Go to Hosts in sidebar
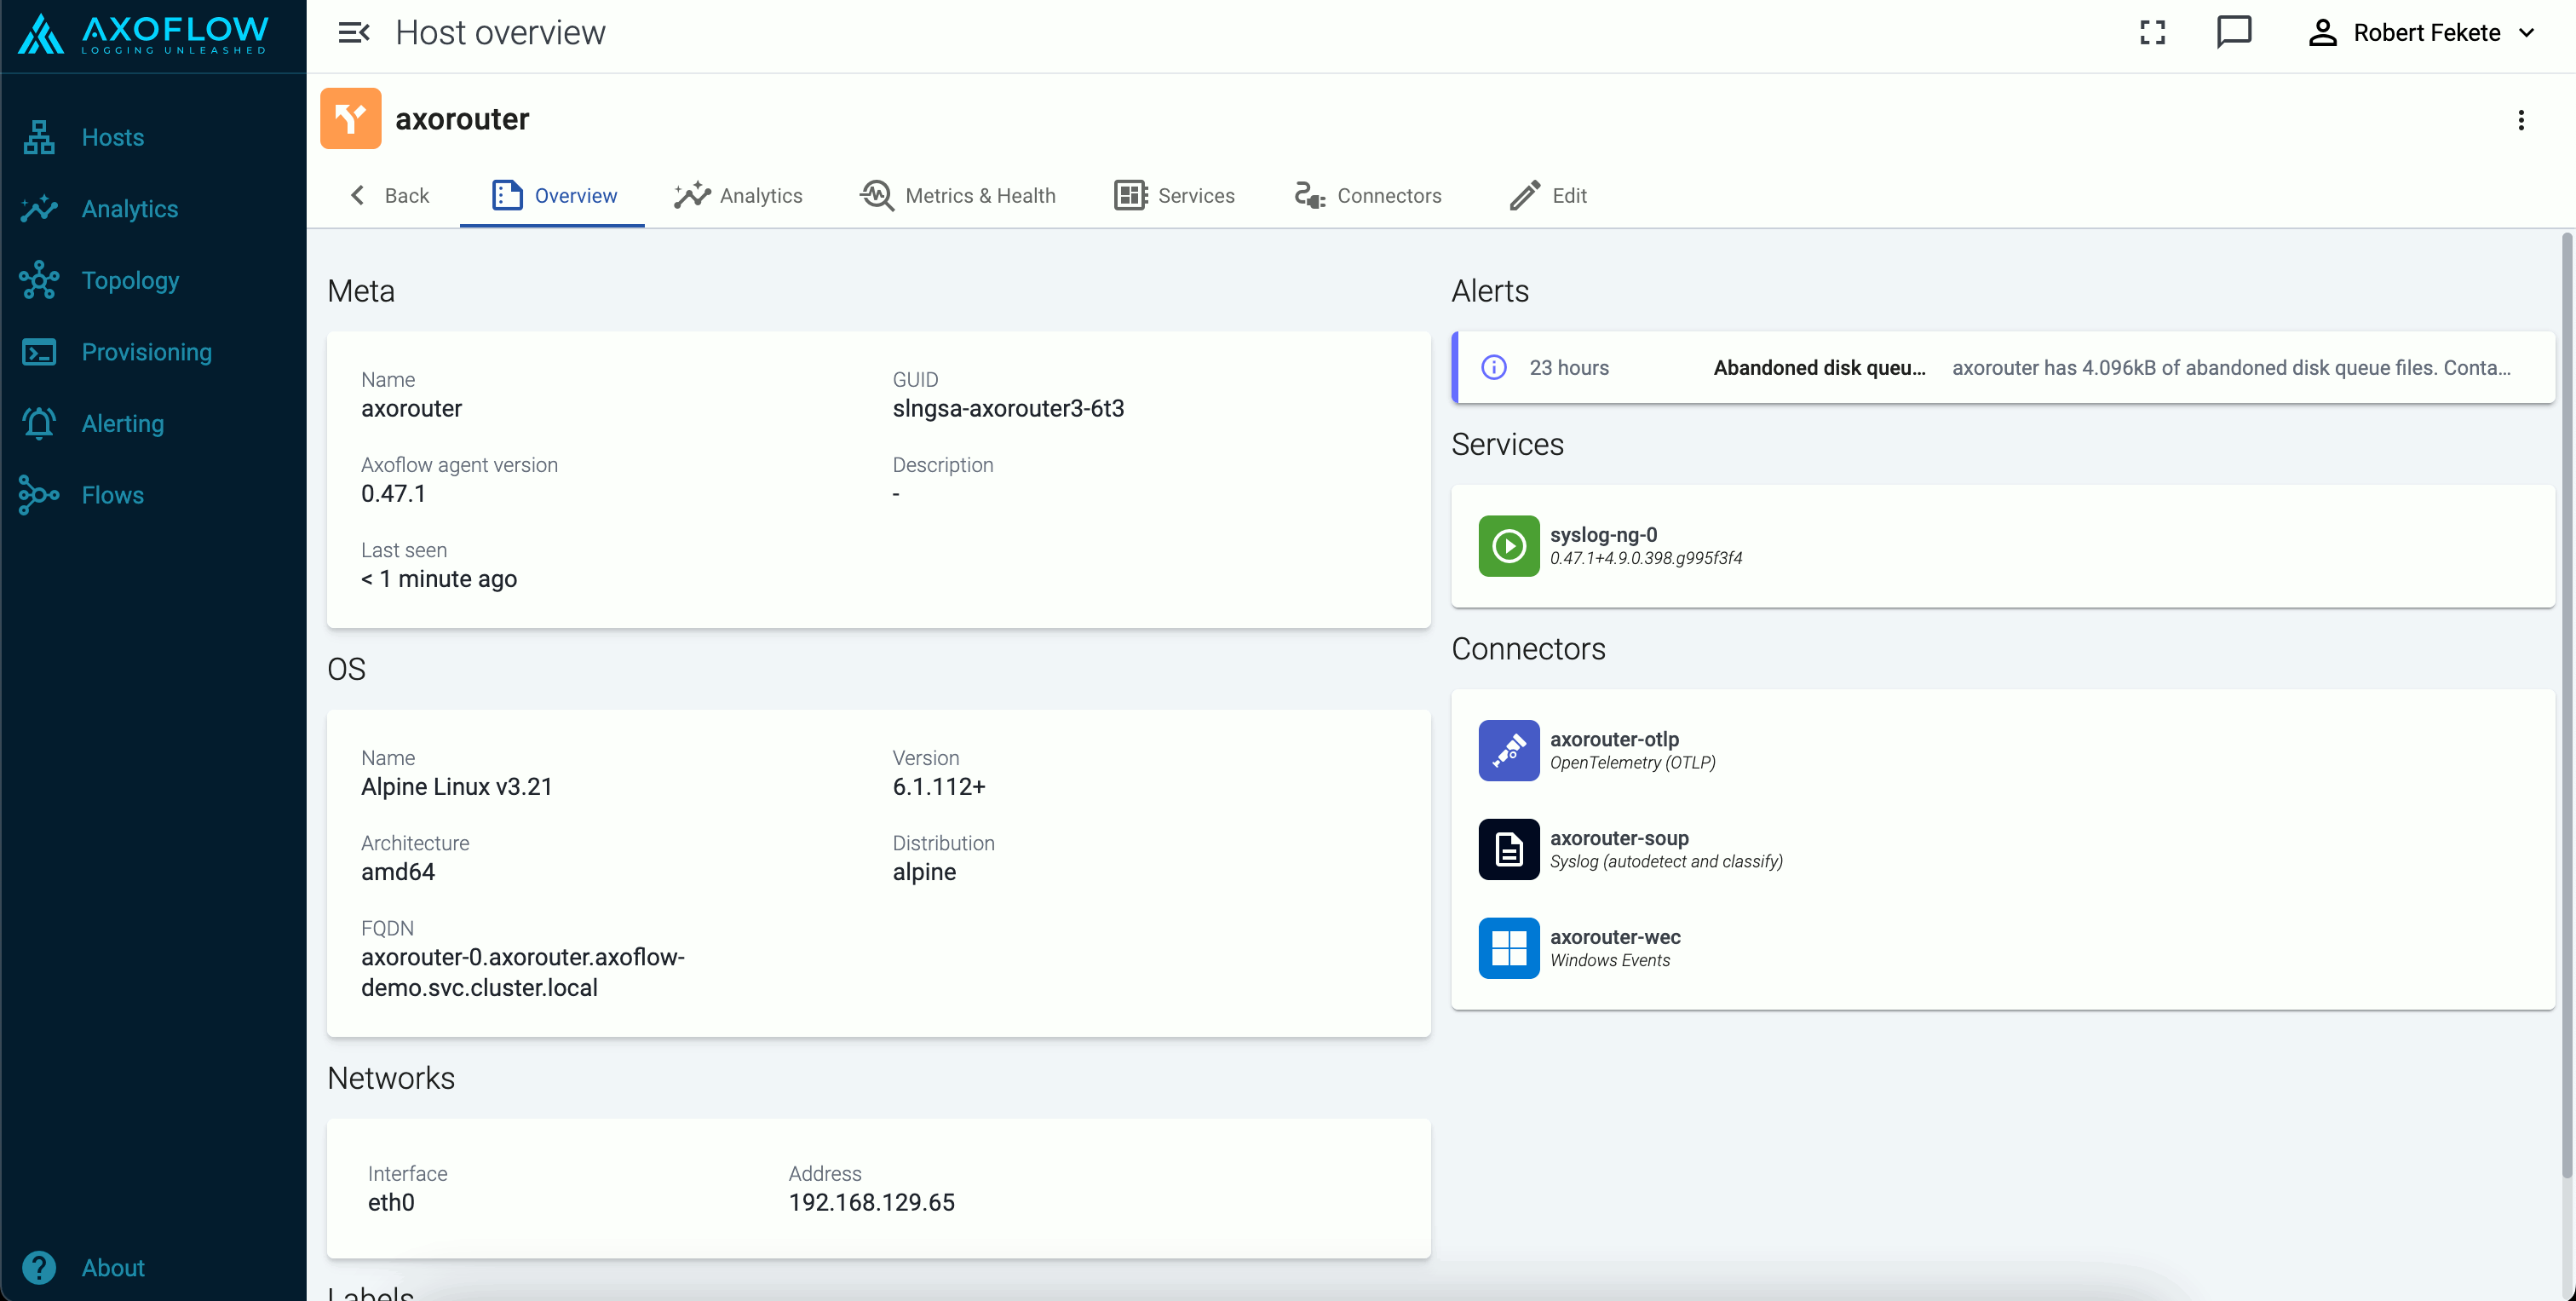Image resolution: width=2576 pixels, height=1301 pixels. coord(112,137)
